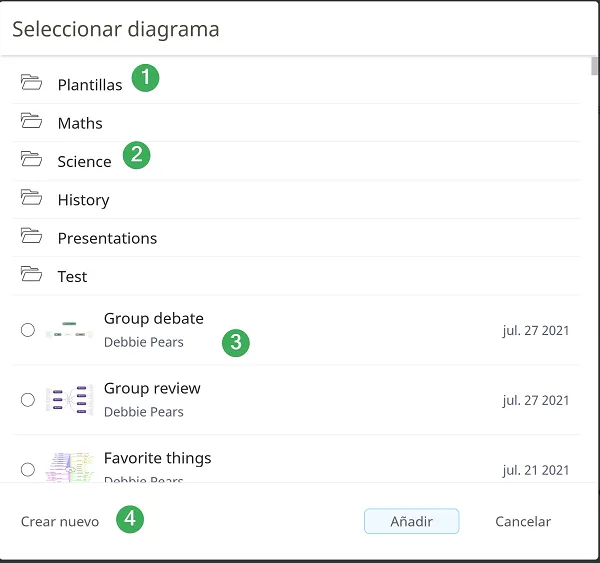Click the Presentations folder icon
The width and height of the screenshot is (600, 563).
31,237
